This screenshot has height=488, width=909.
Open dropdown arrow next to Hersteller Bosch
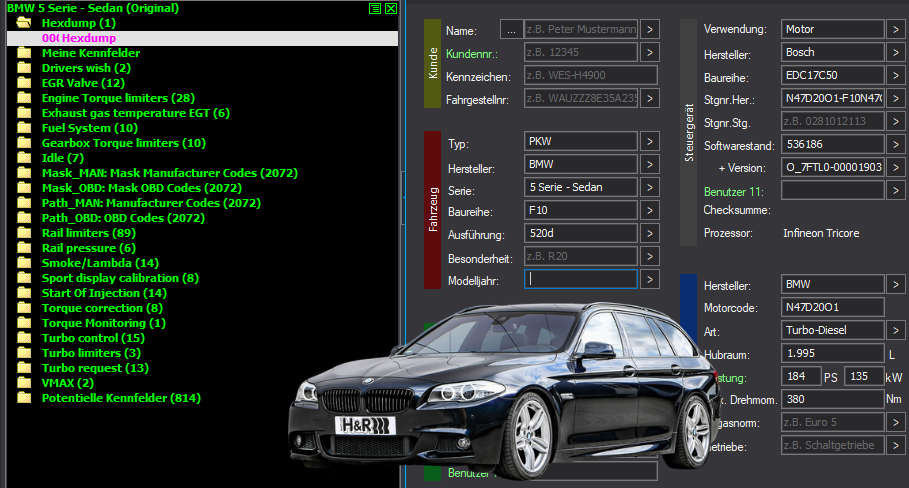tap(896, 52)
